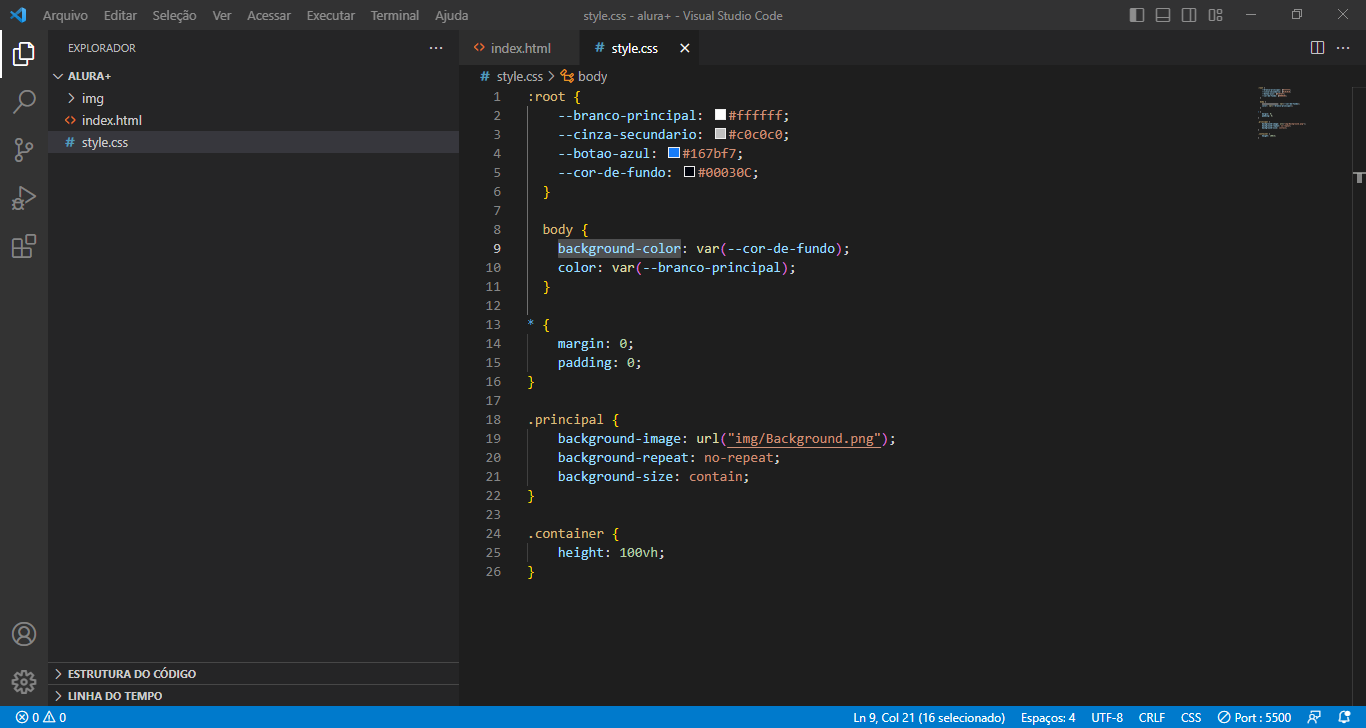This screenshot has width=1366, height=728.
Task: Close the style.css tab
Action: click(x=685, y=48)
